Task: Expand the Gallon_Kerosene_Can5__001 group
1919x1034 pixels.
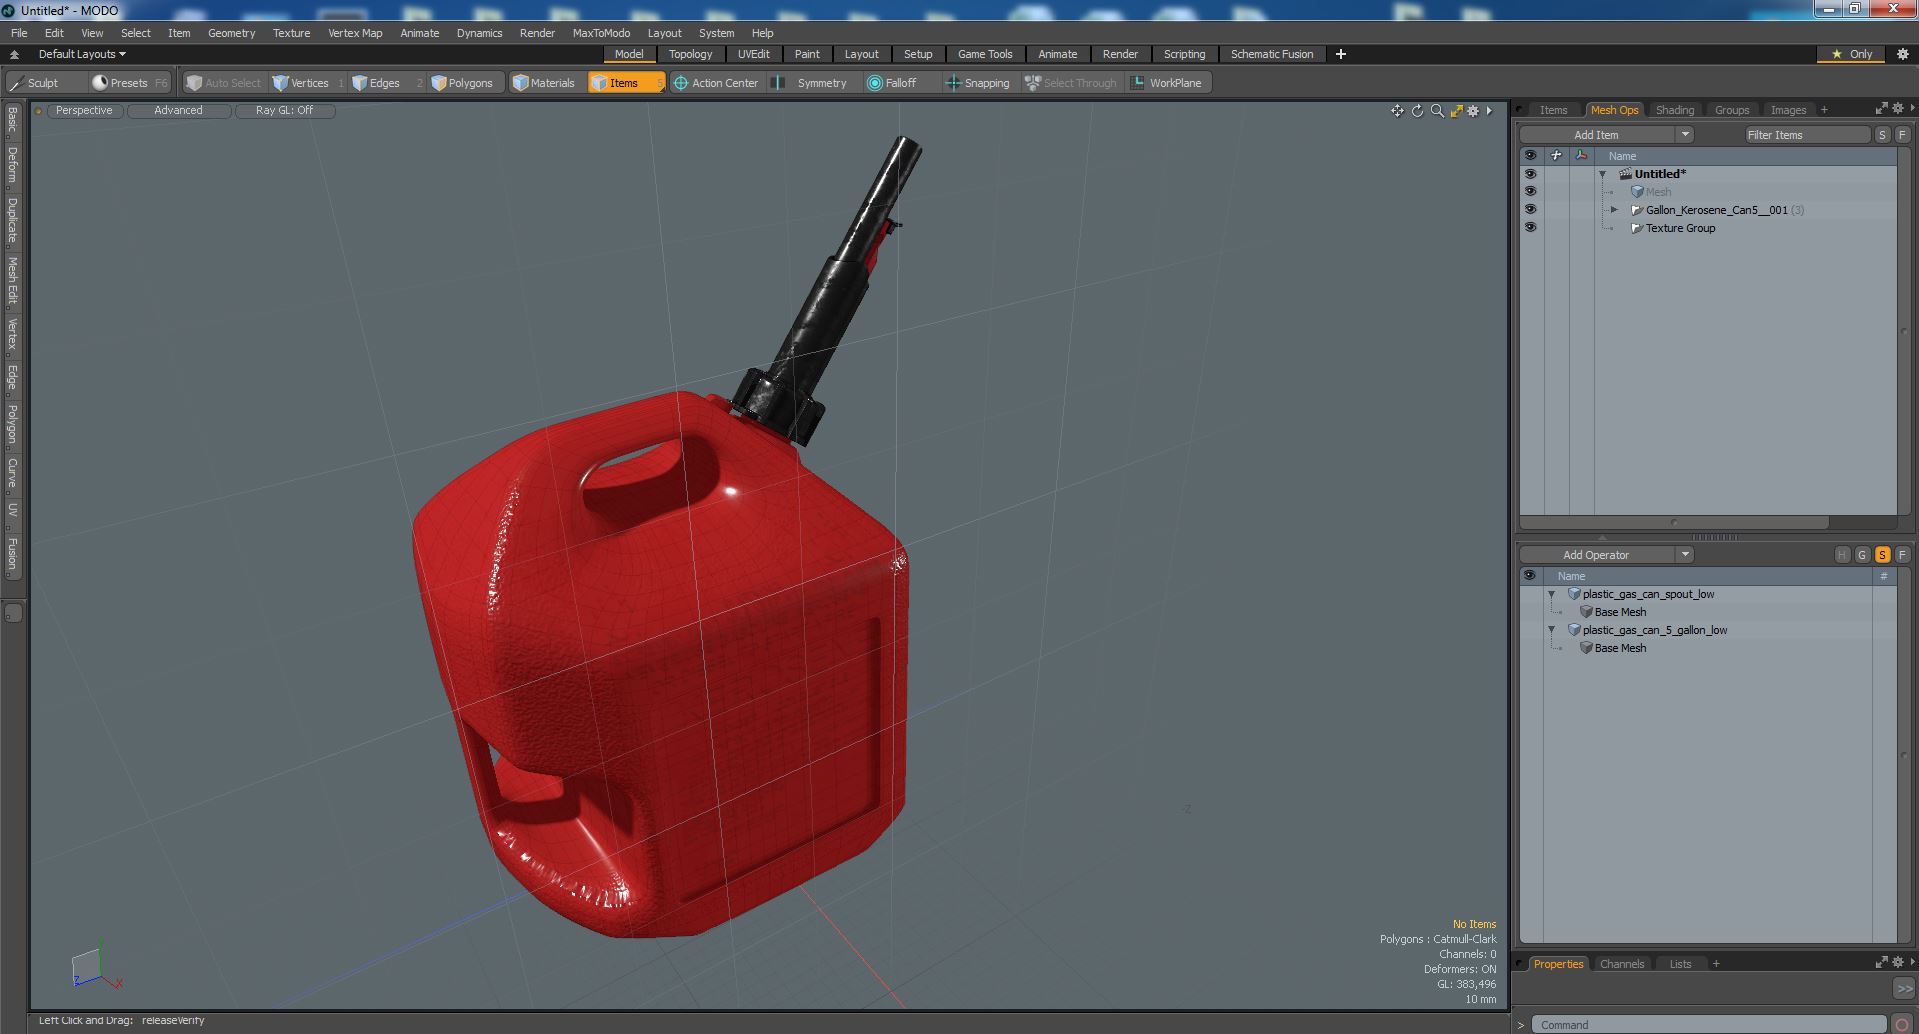Action: [x=1614, y=210]
